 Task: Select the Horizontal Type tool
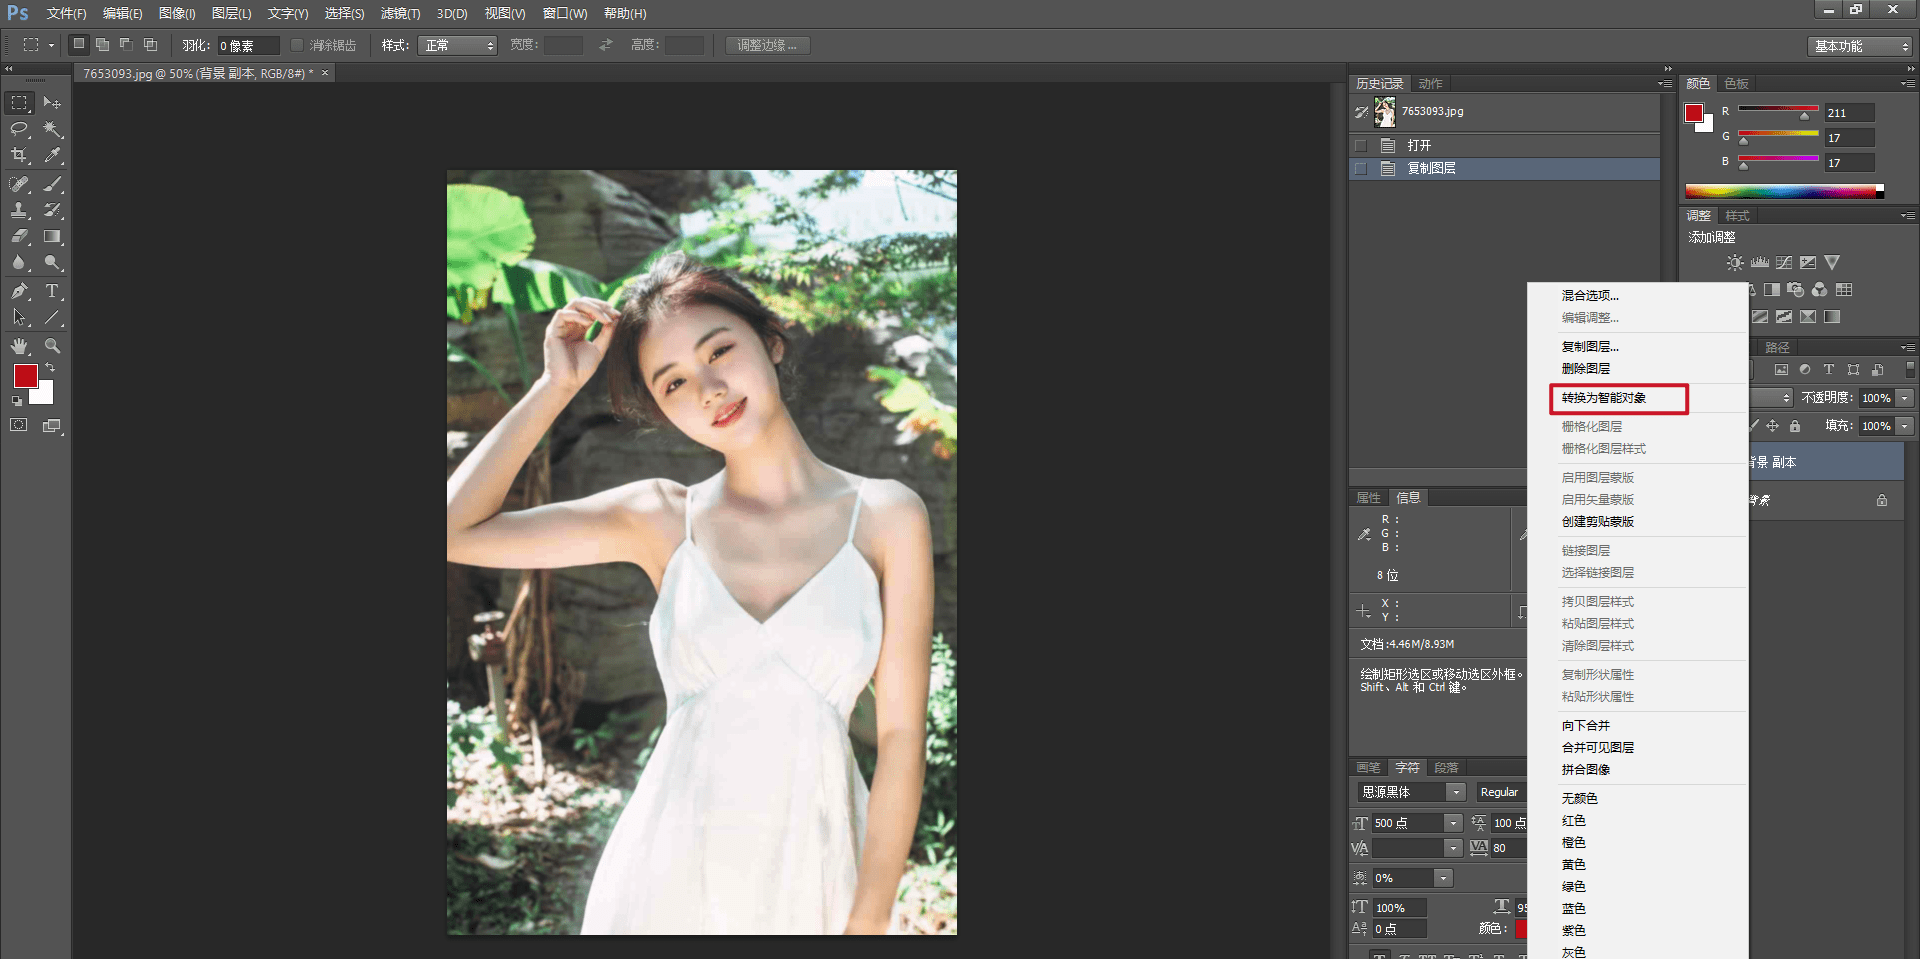pyautogui.click(x=53, y=291)
